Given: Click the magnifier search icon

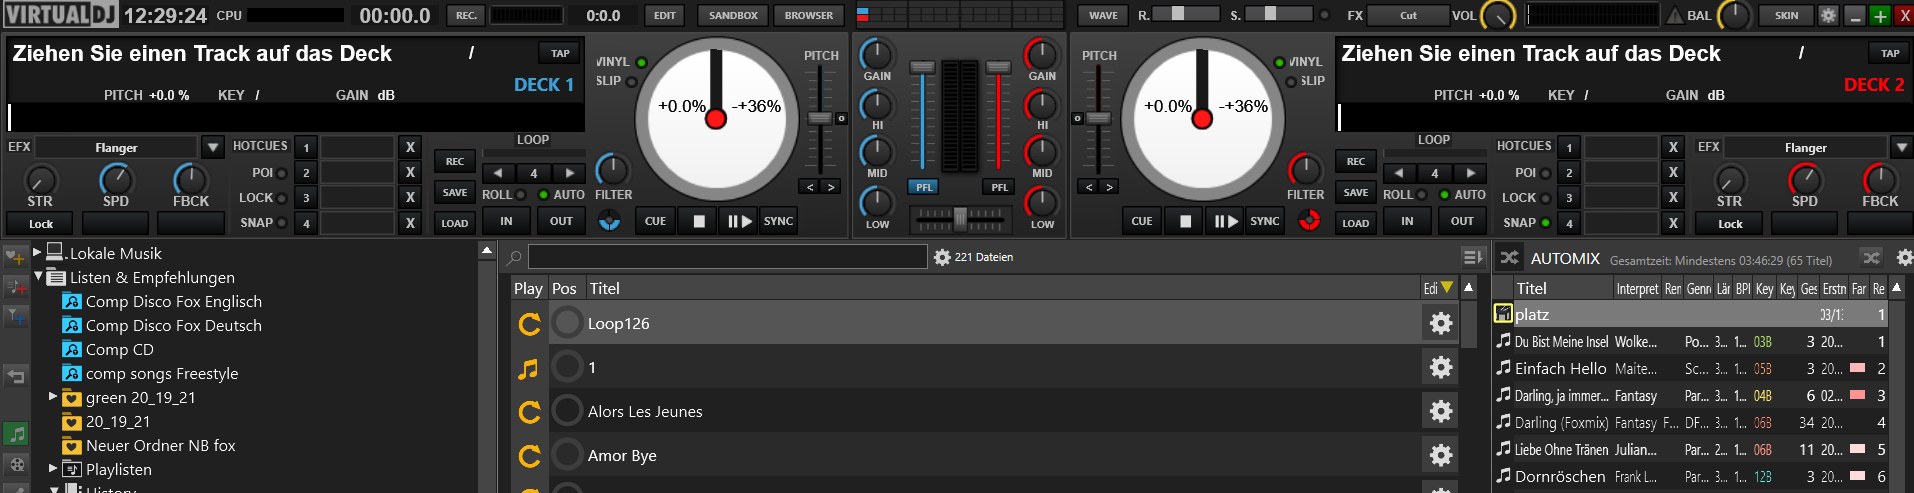Looking at the screenshot, I should point(515,257).
